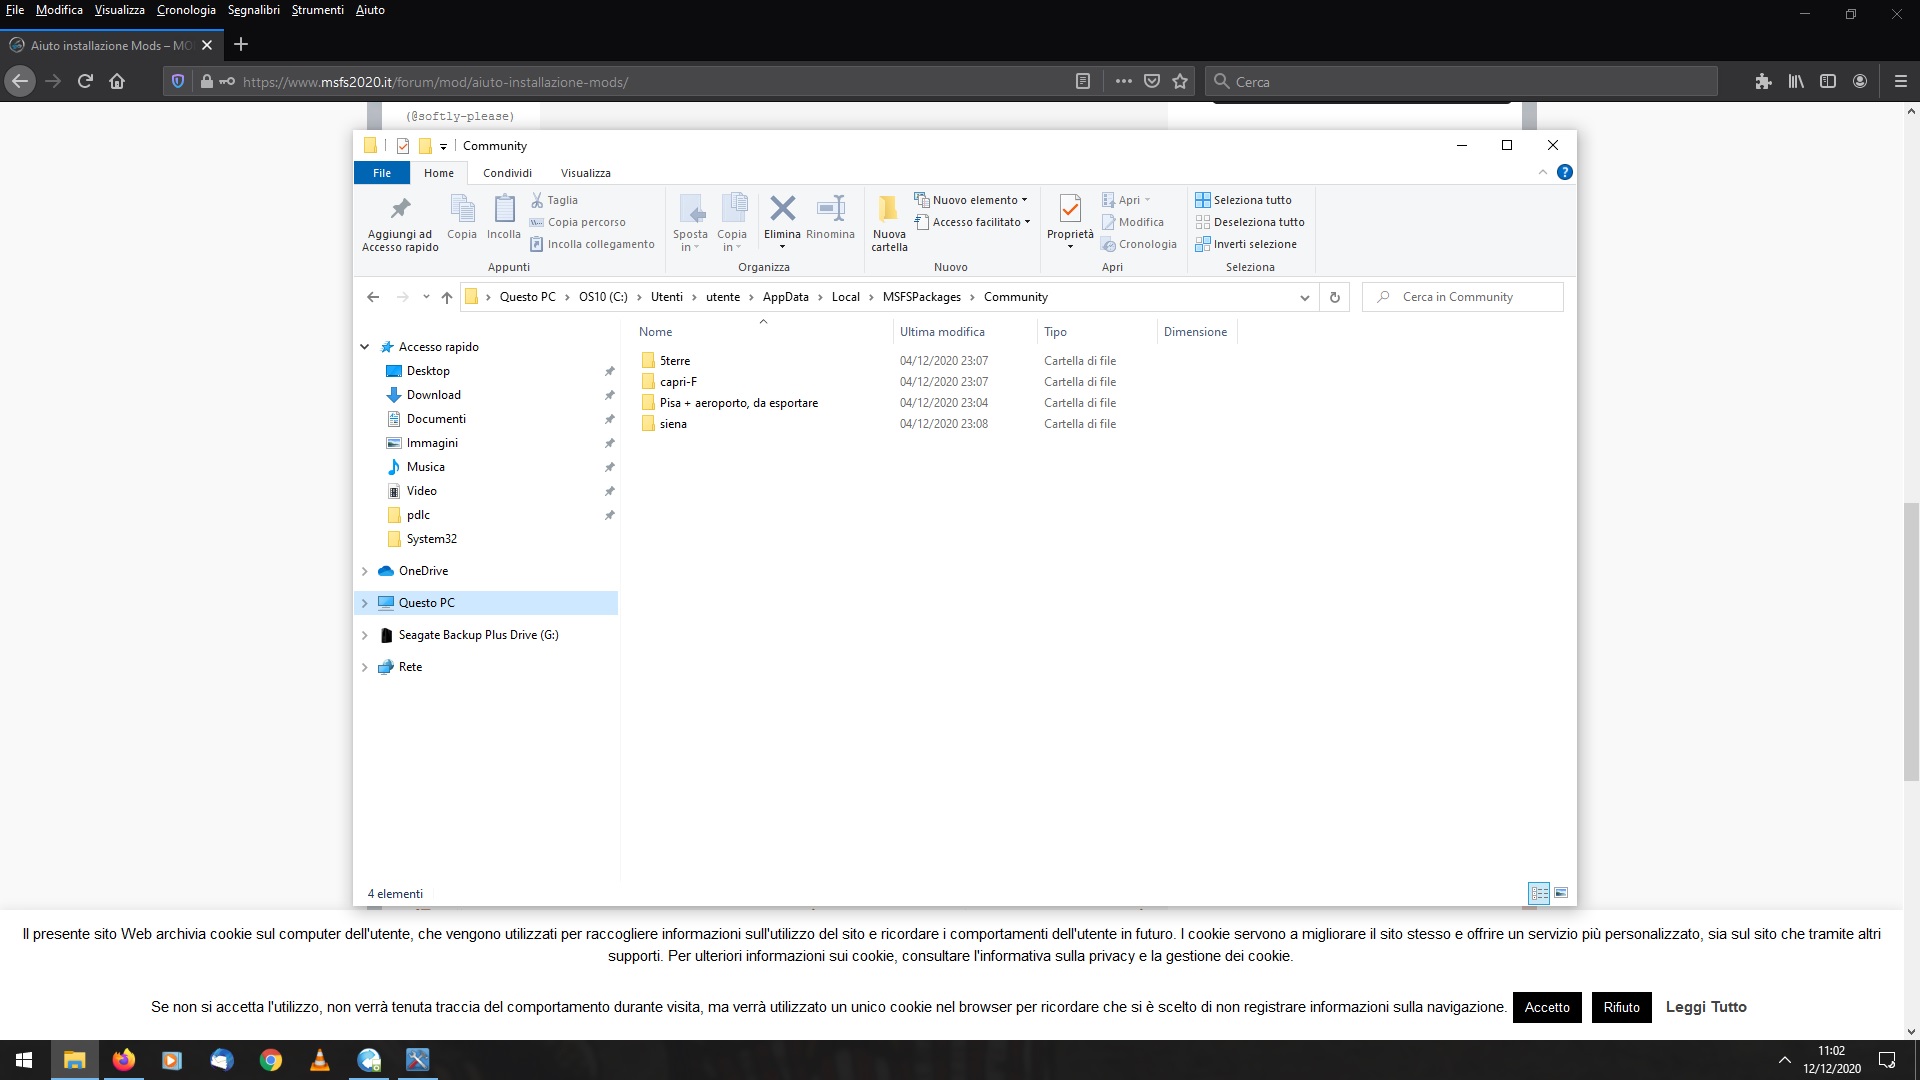Click Modifica in the Apri group
This screenshot has width=1920, height=1080.
[x=1133, y=222]
